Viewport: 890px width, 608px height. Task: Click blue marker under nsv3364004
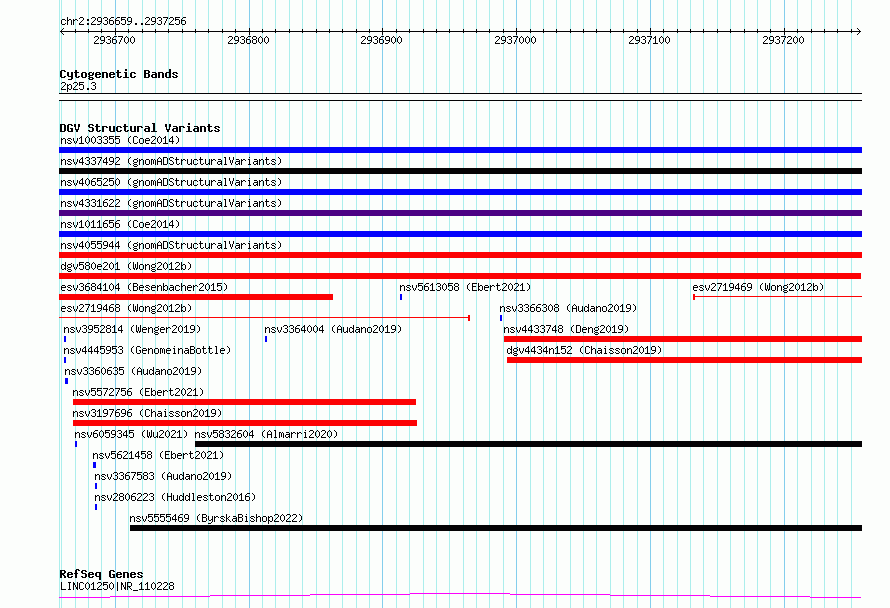tap(266, 339)
